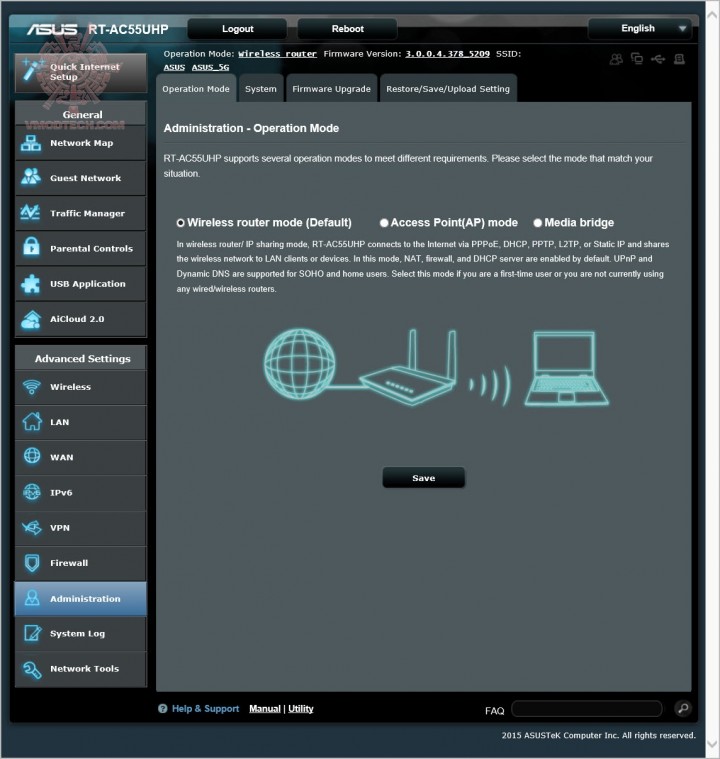
Task: Open System Log menu item
Action: [80, 634]
